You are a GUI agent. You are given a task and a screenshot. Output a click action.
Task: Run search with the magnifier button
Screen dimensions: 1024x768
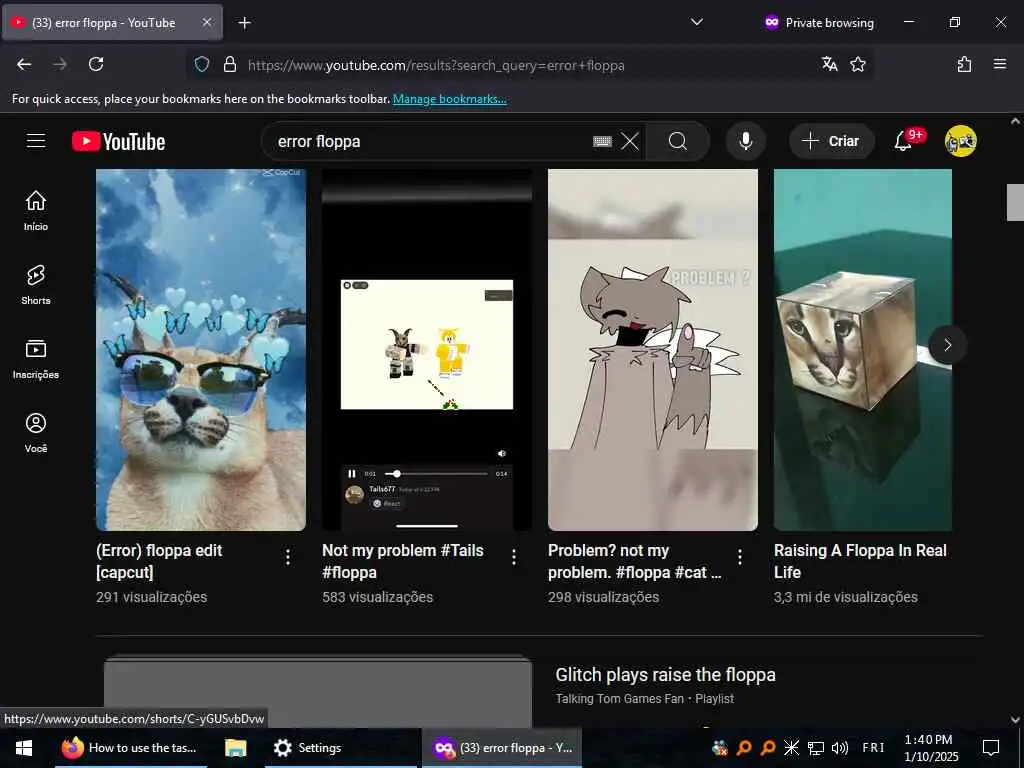coord(678,141)
